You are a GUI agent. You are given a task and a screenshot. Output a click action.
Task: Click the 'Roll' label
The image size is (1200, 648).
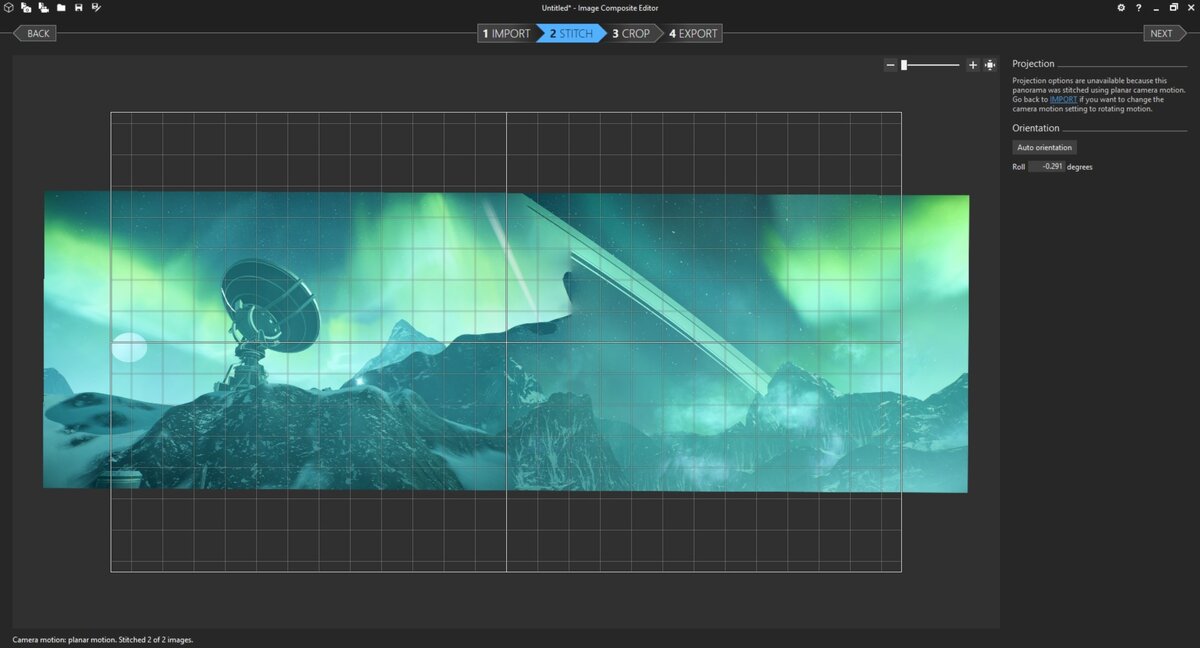pos(1018,167)
